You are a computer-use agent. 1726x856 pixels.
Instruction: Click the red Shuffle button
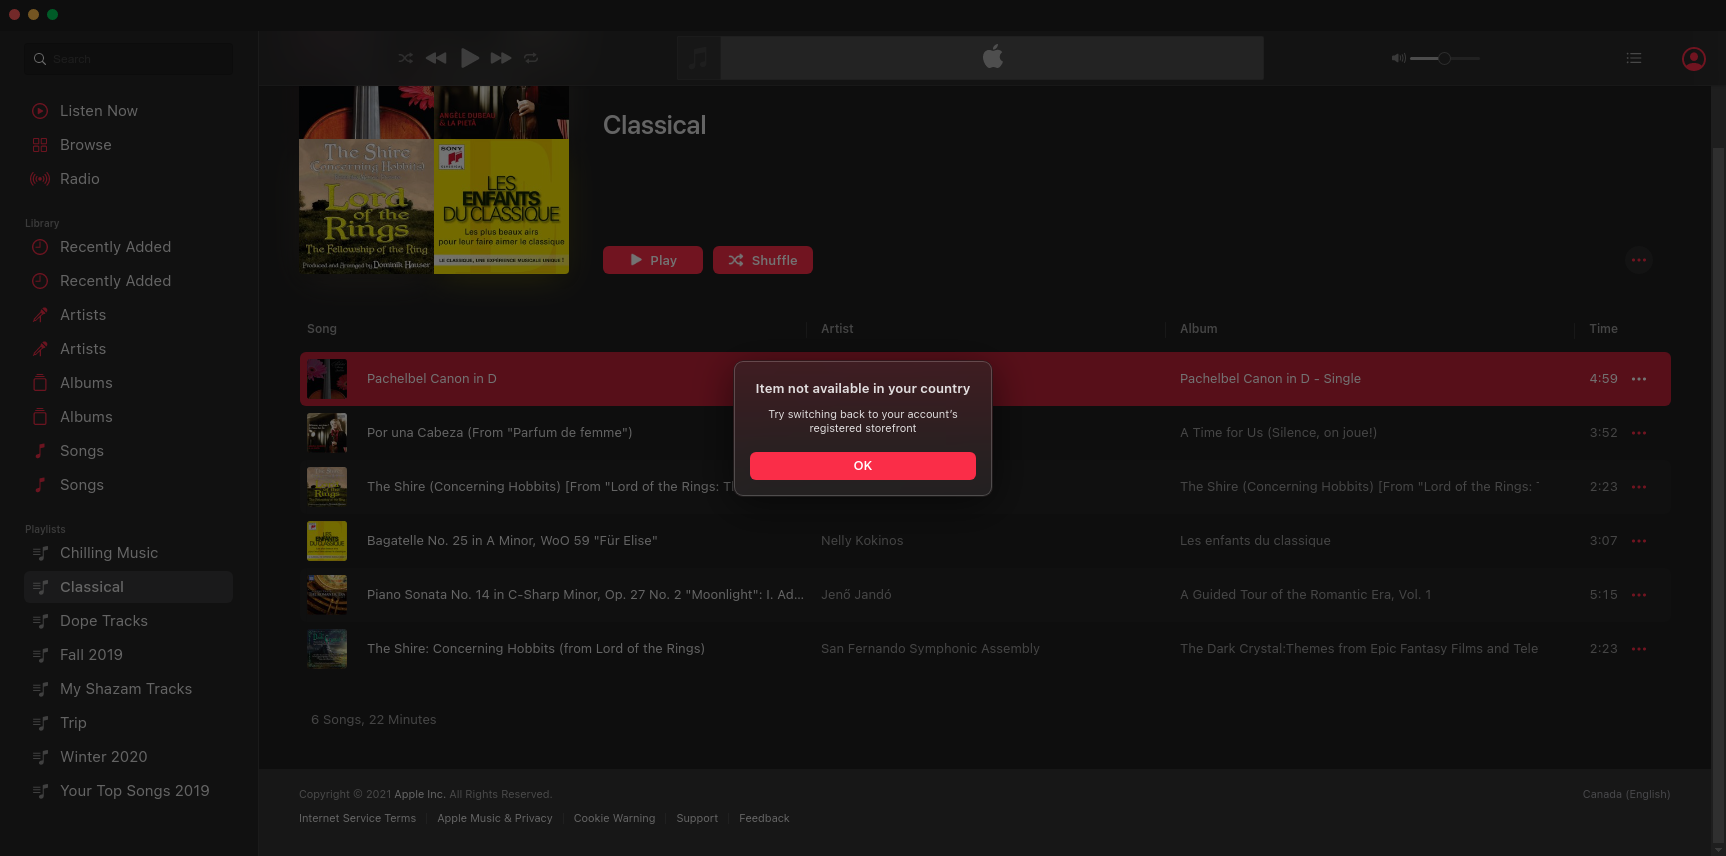coord(763,260)
